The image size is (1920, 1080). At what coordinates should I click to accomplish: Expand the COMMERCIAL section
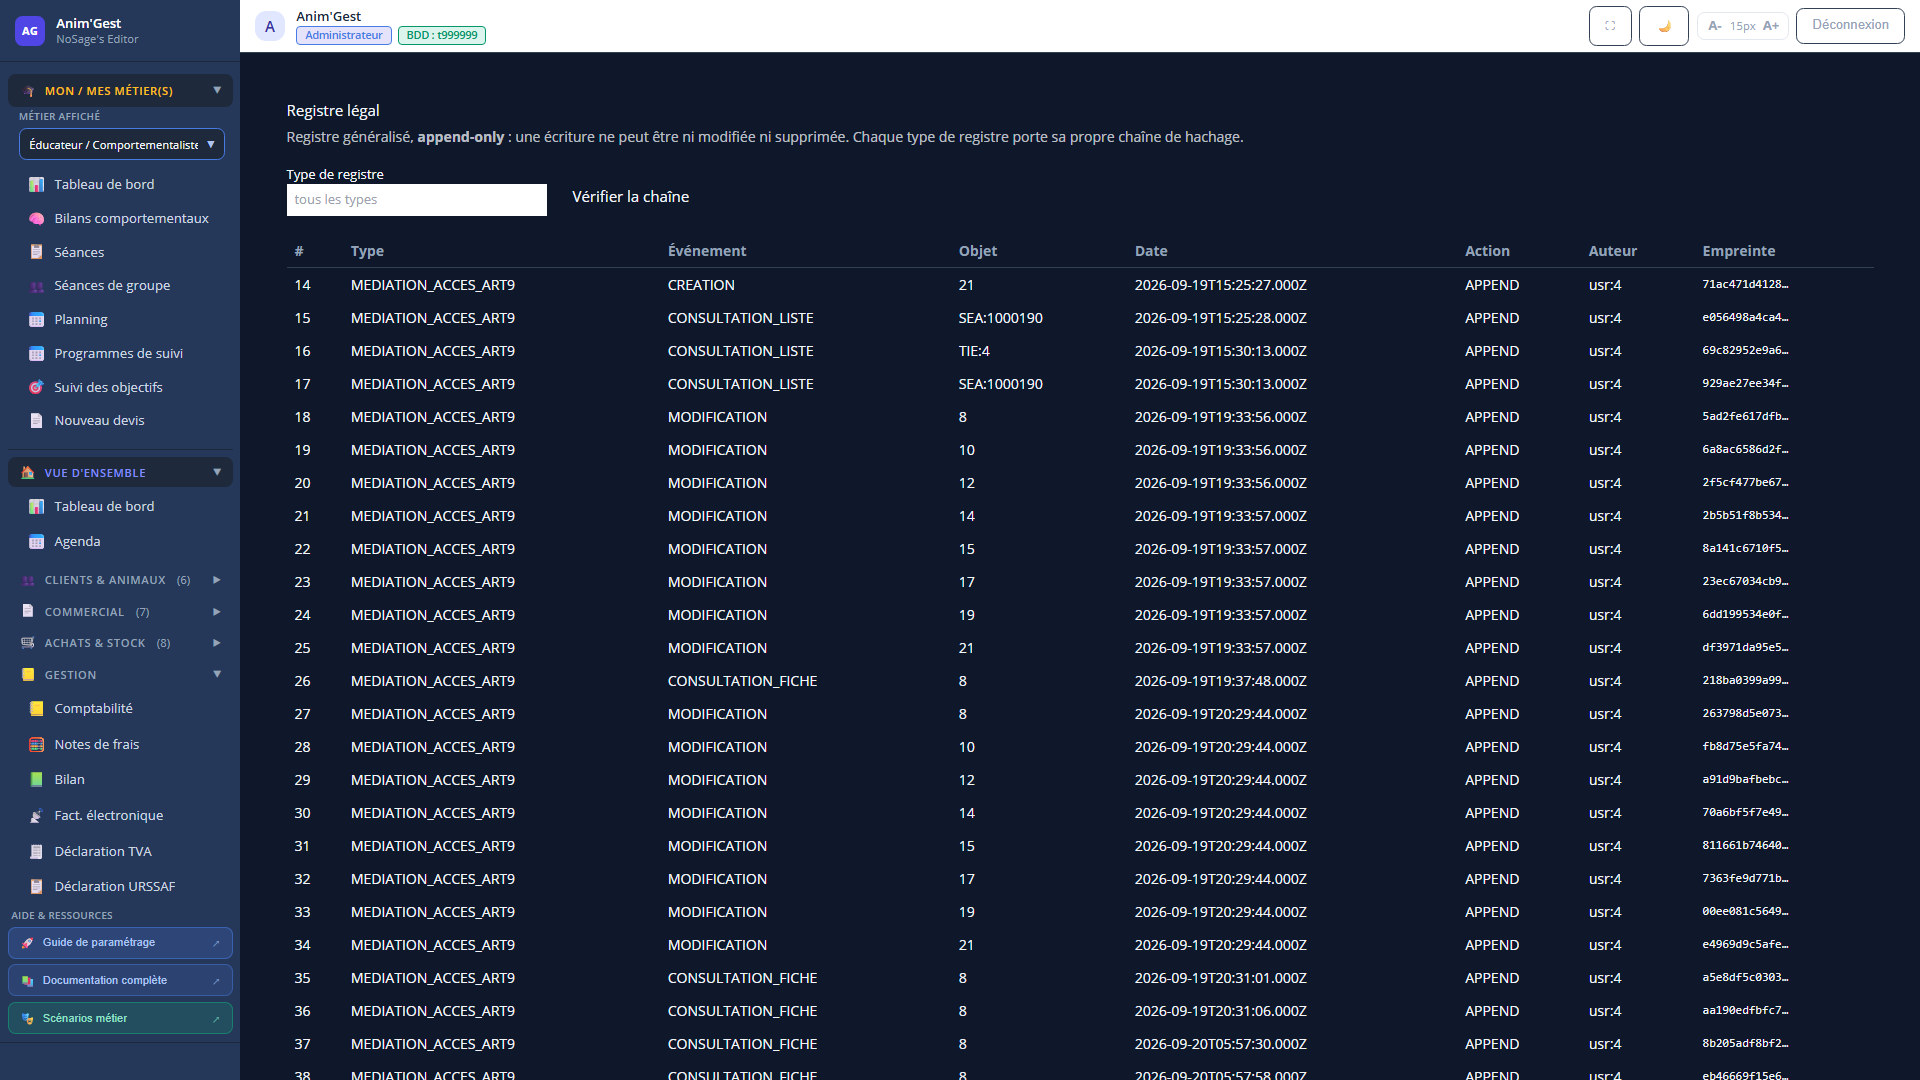(x=120, y=612)
